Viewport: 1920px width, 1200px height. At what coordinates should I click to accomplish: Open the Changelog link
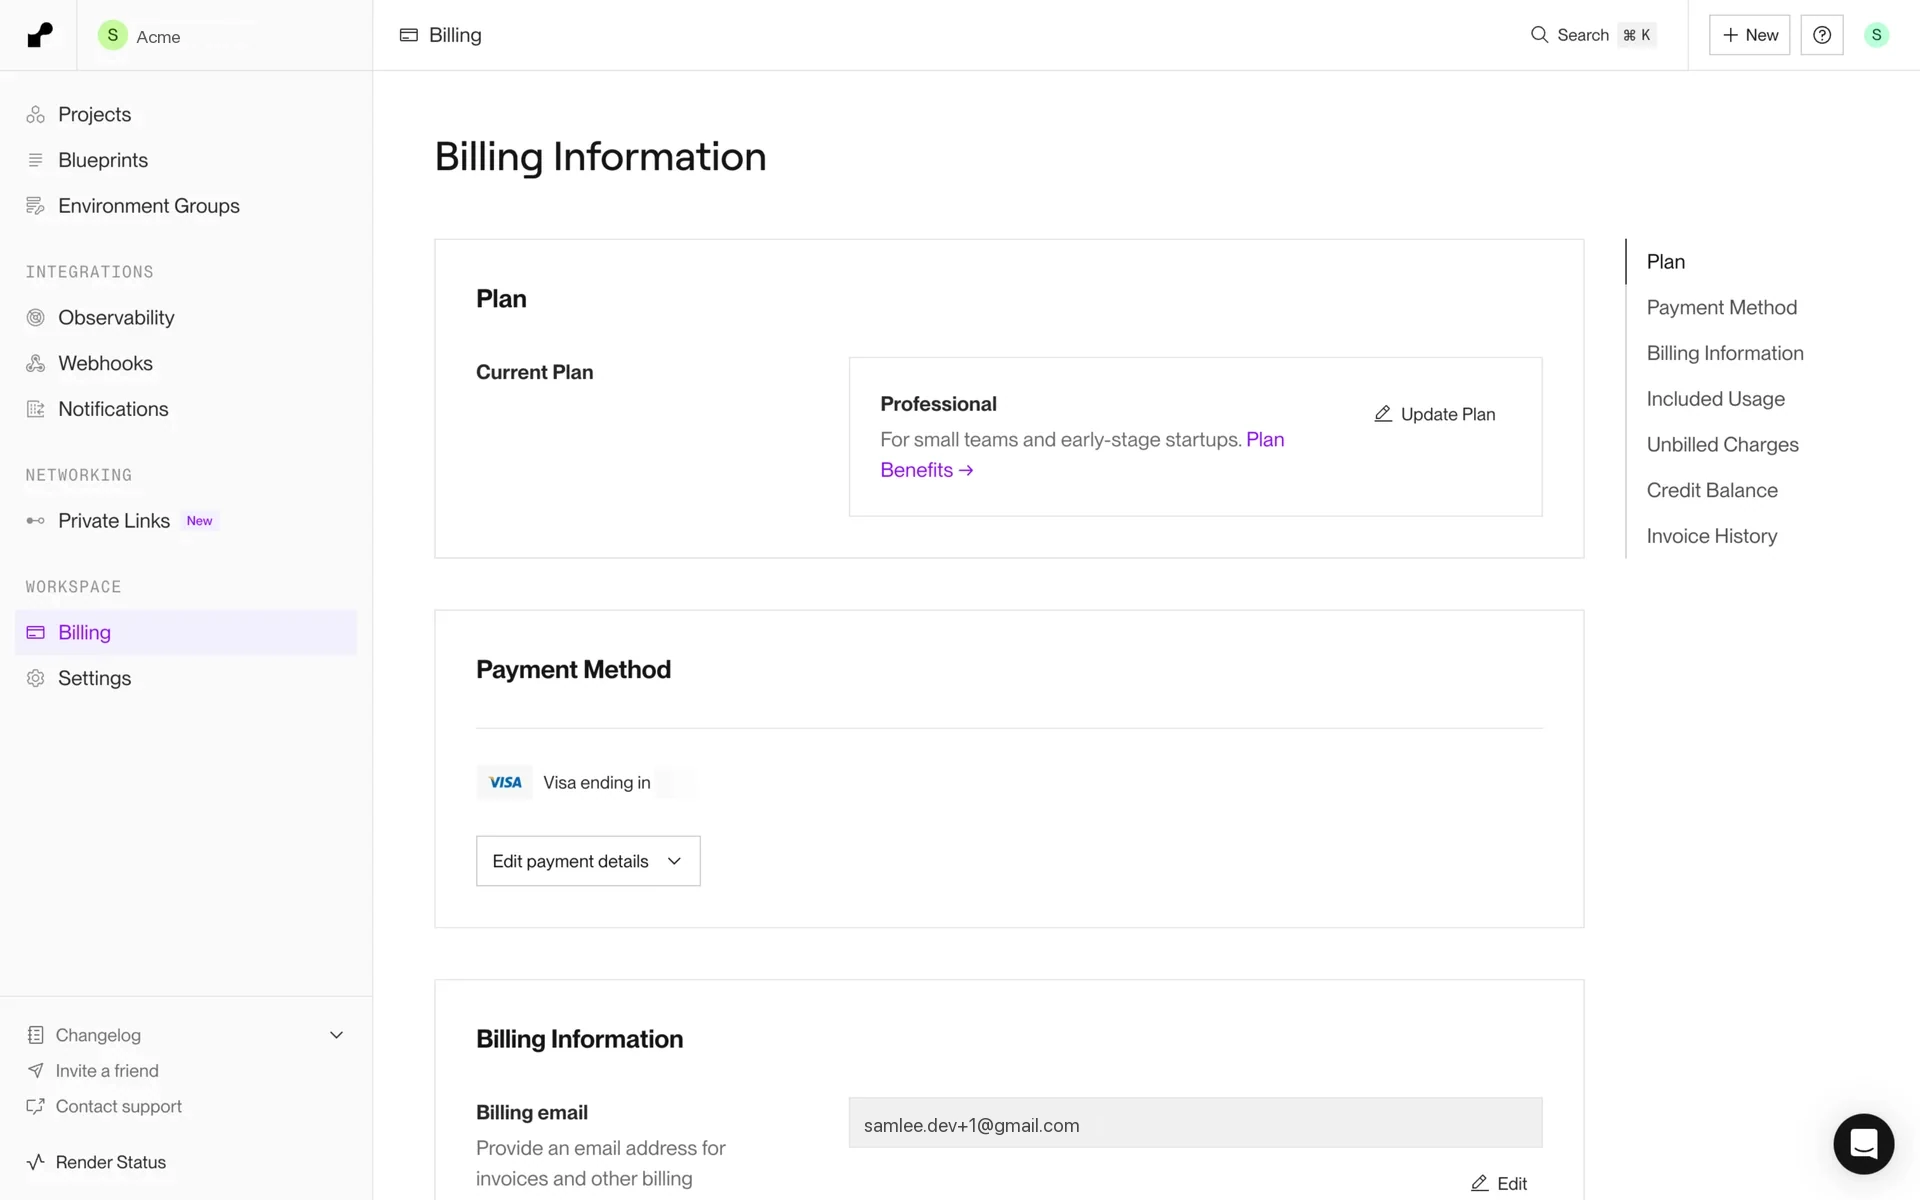(98, 1035)
